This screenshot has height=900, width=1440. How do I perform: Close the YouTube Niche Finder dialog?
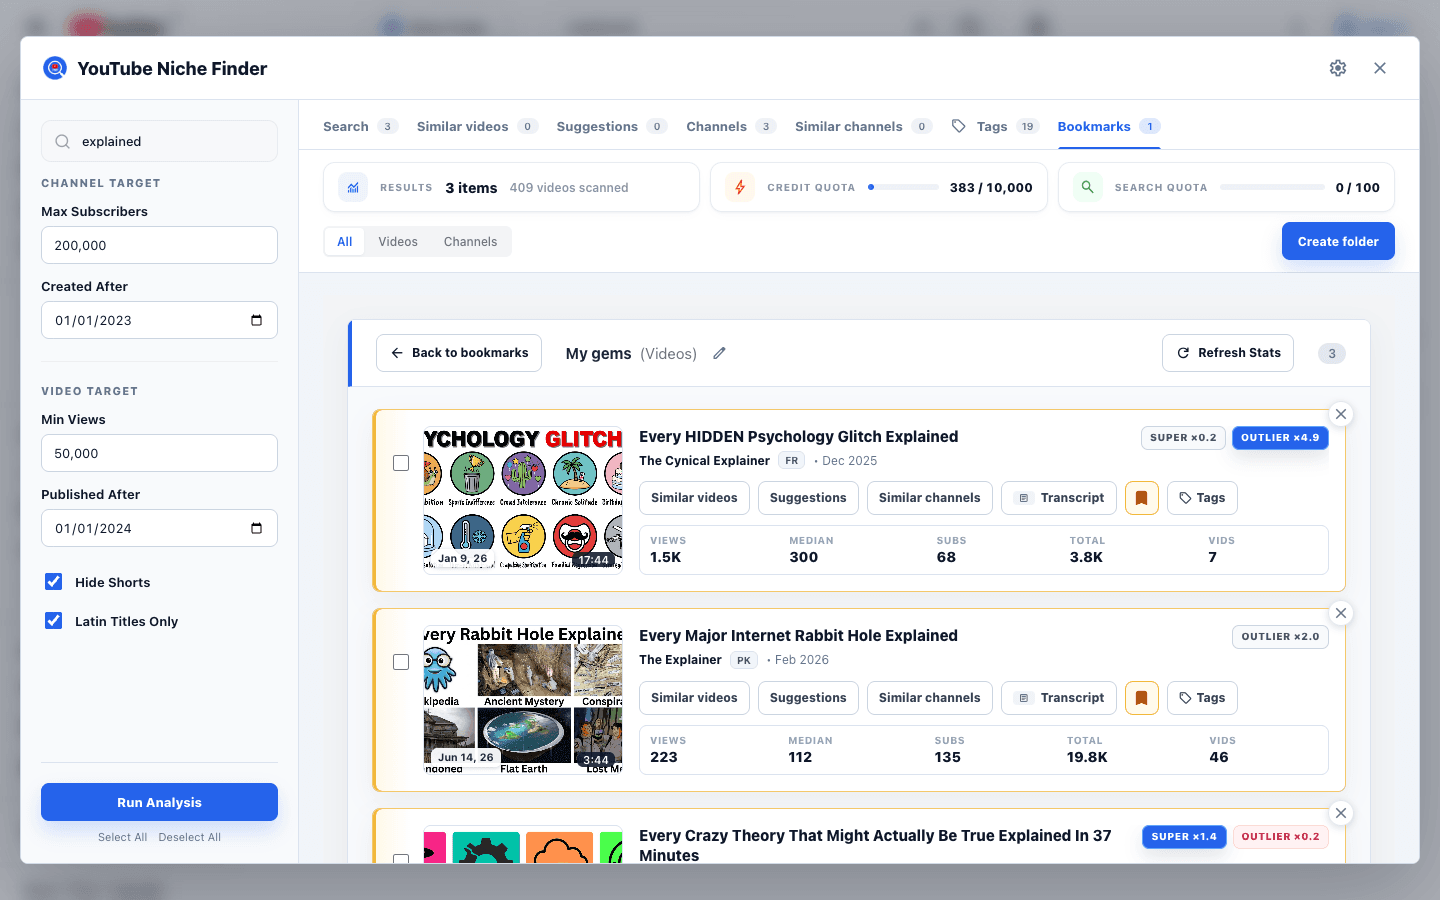pos(1380,68)
